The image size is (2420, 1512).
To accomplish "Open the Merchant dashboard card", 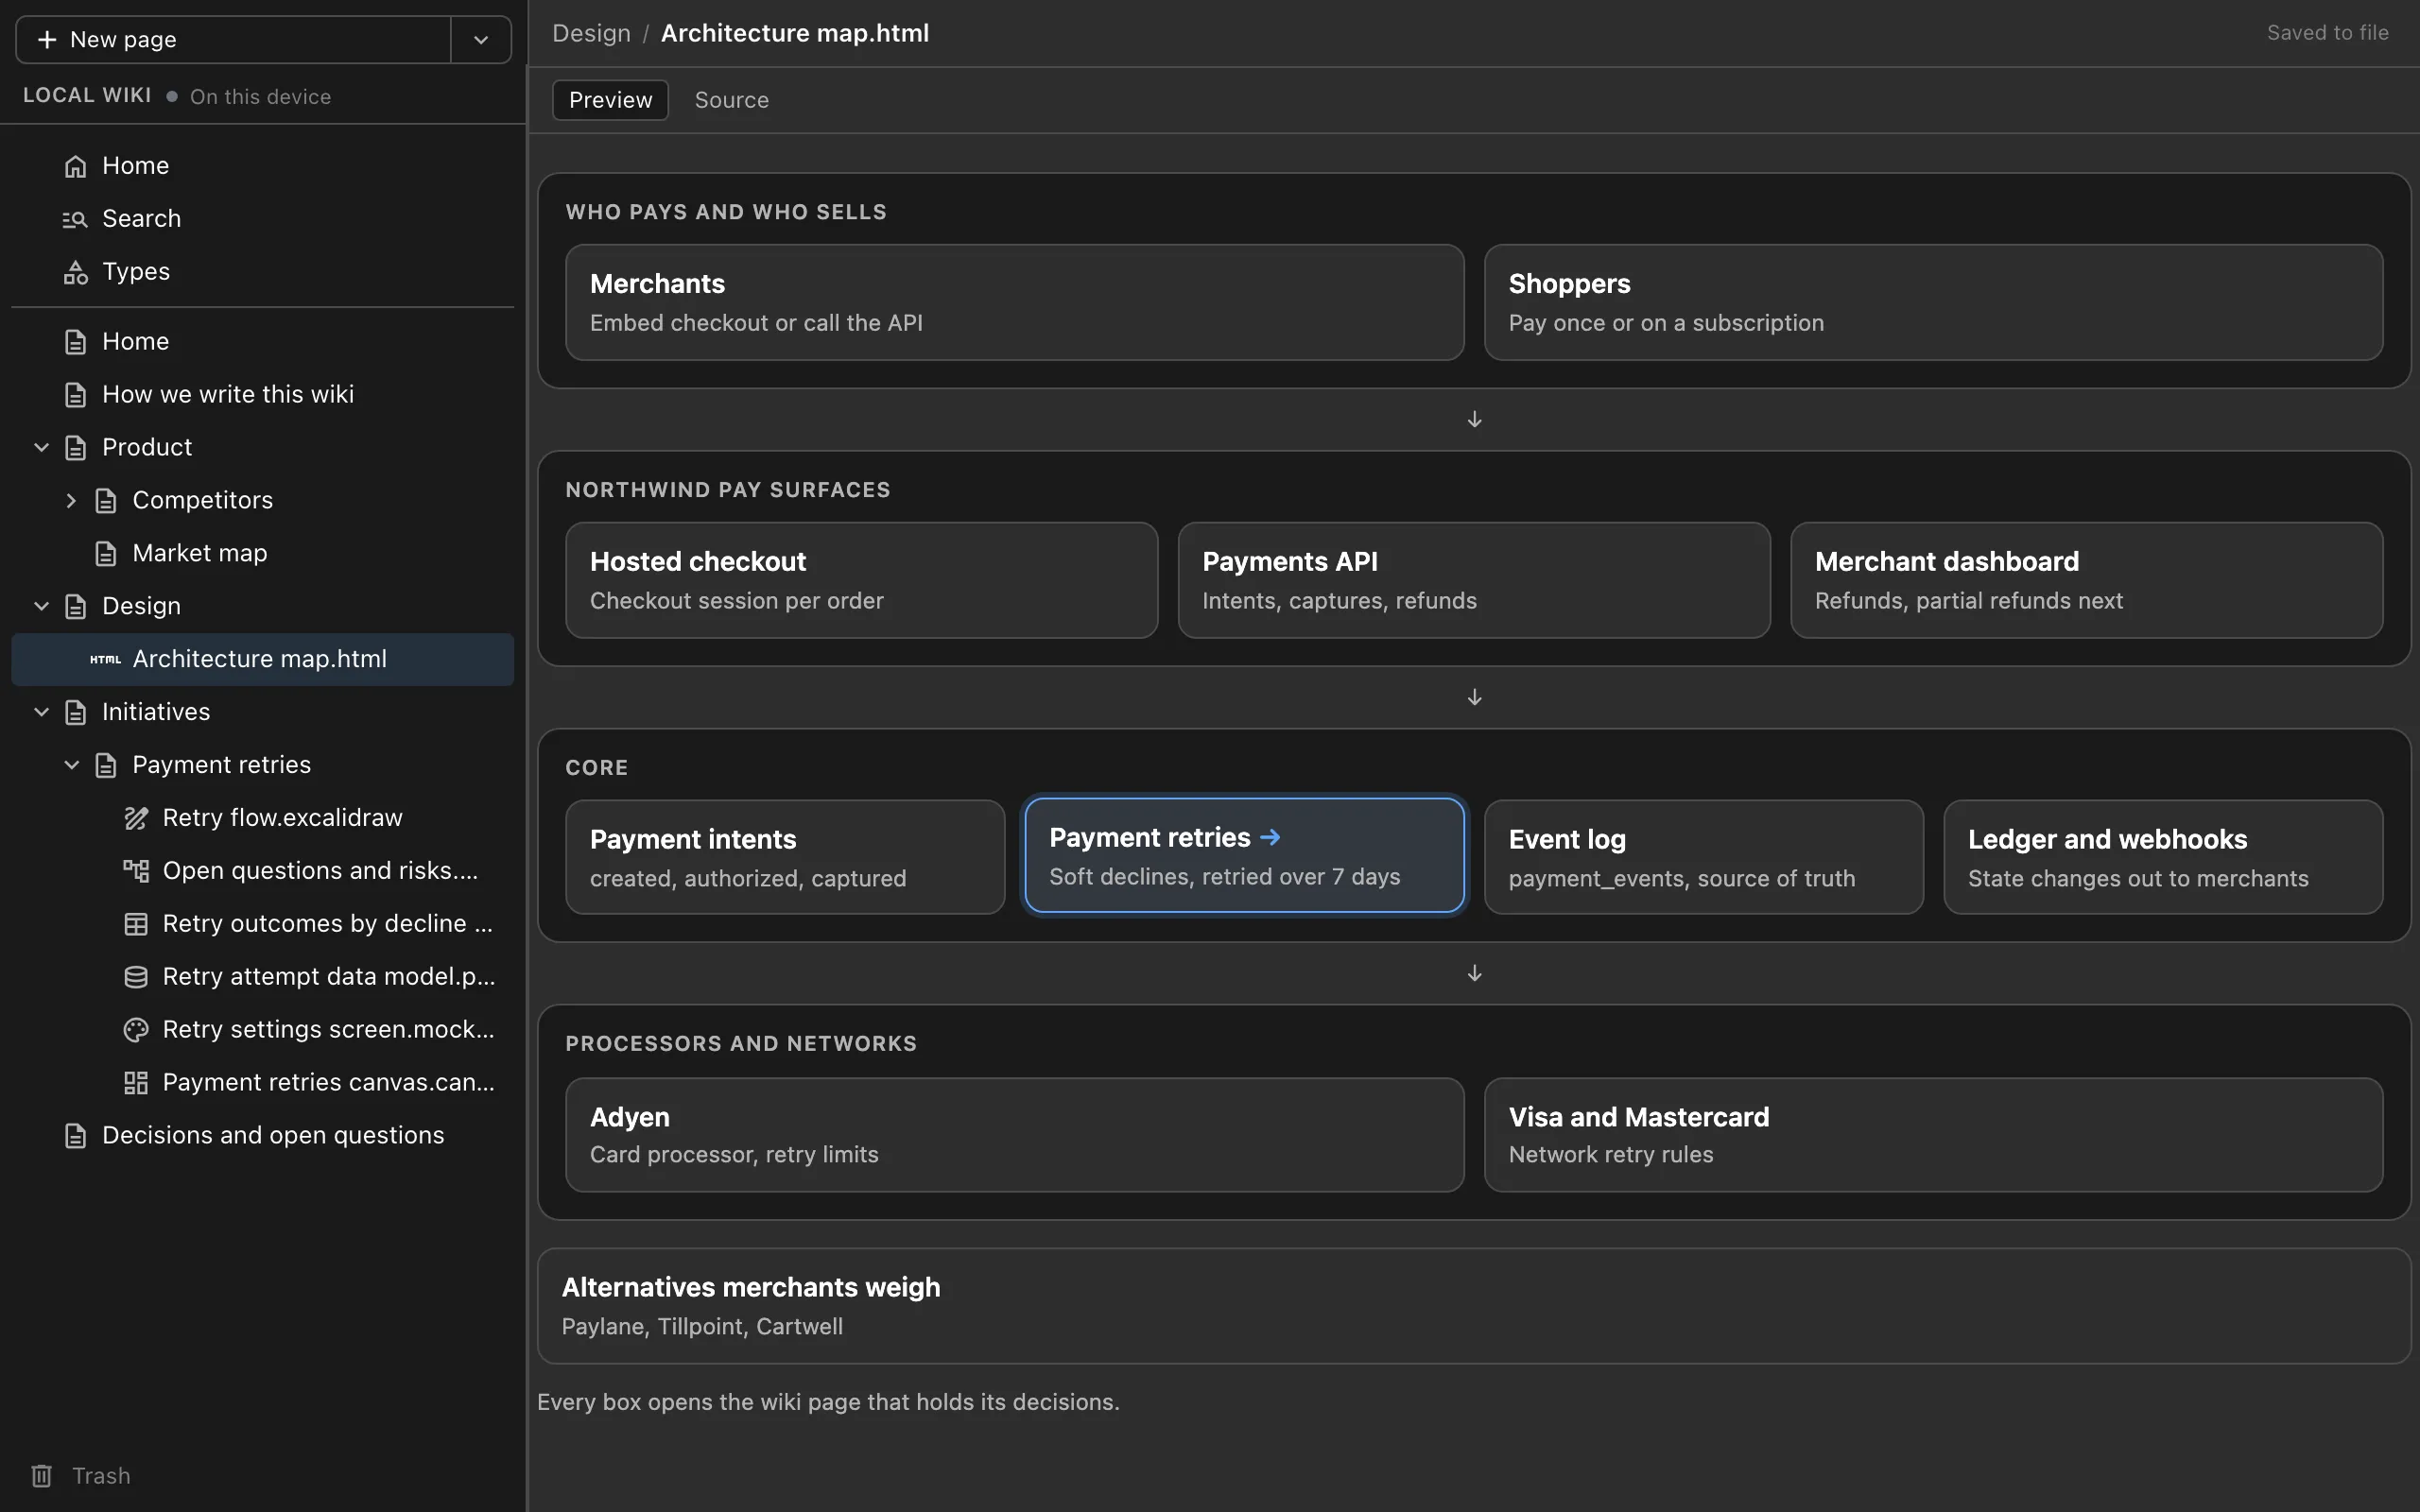I will click(2086, 581).
